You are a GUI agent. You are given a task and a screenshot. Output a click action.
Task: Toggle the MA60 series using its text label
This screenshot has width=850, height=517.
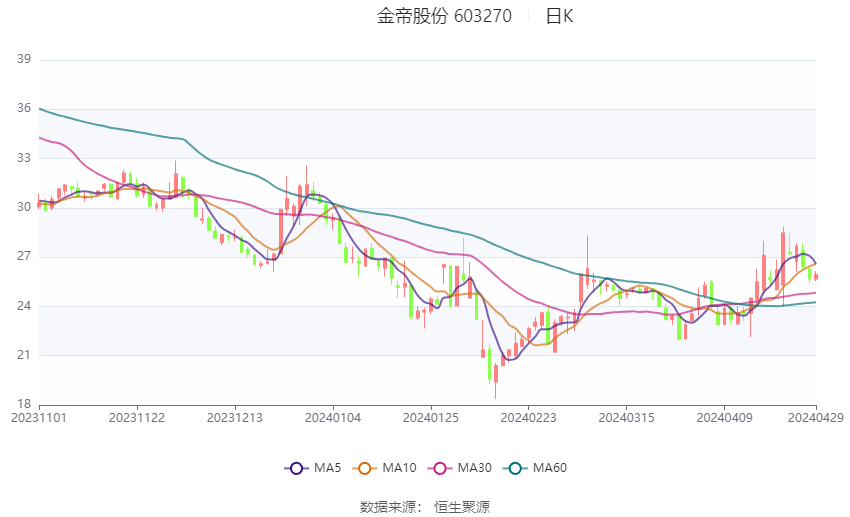[550, 467]
